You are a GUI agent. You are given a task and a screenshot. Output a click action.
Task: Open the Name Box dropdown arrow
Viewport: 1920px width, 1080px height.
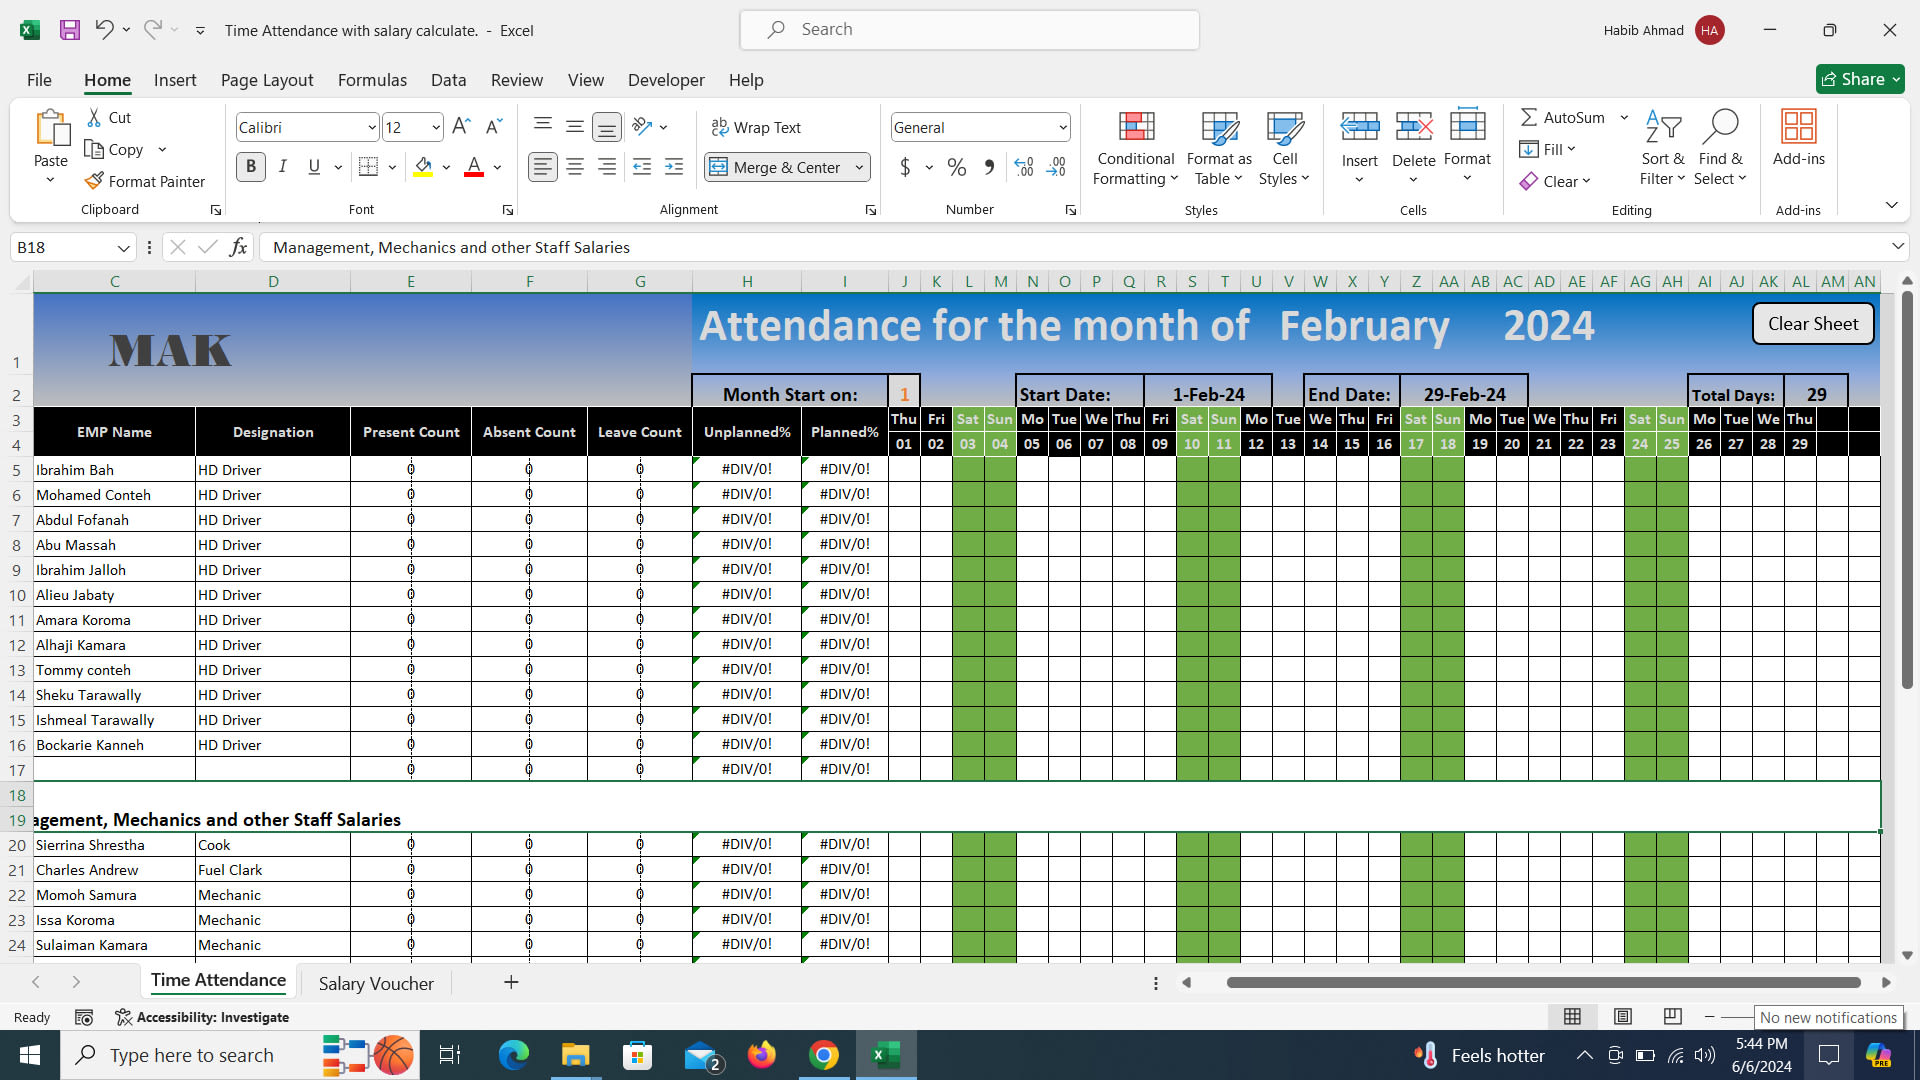coord(123,247)
